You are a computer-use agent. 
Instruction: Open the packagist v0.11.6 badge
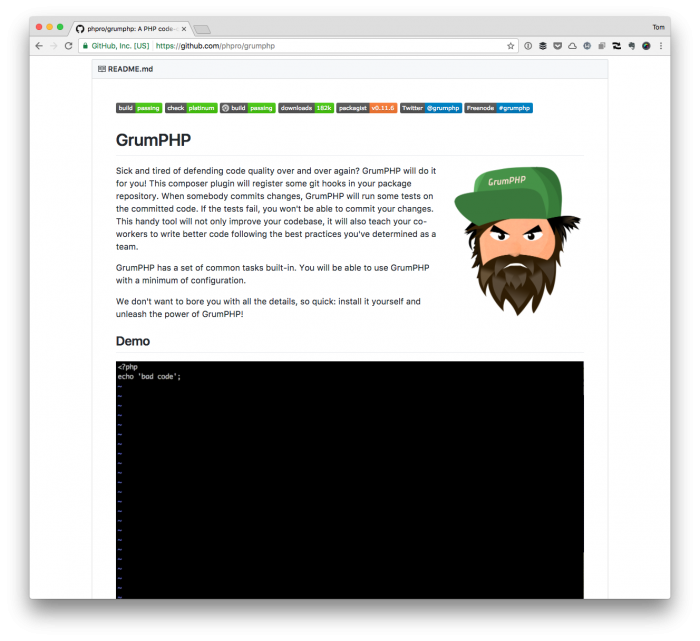point(367,108)
